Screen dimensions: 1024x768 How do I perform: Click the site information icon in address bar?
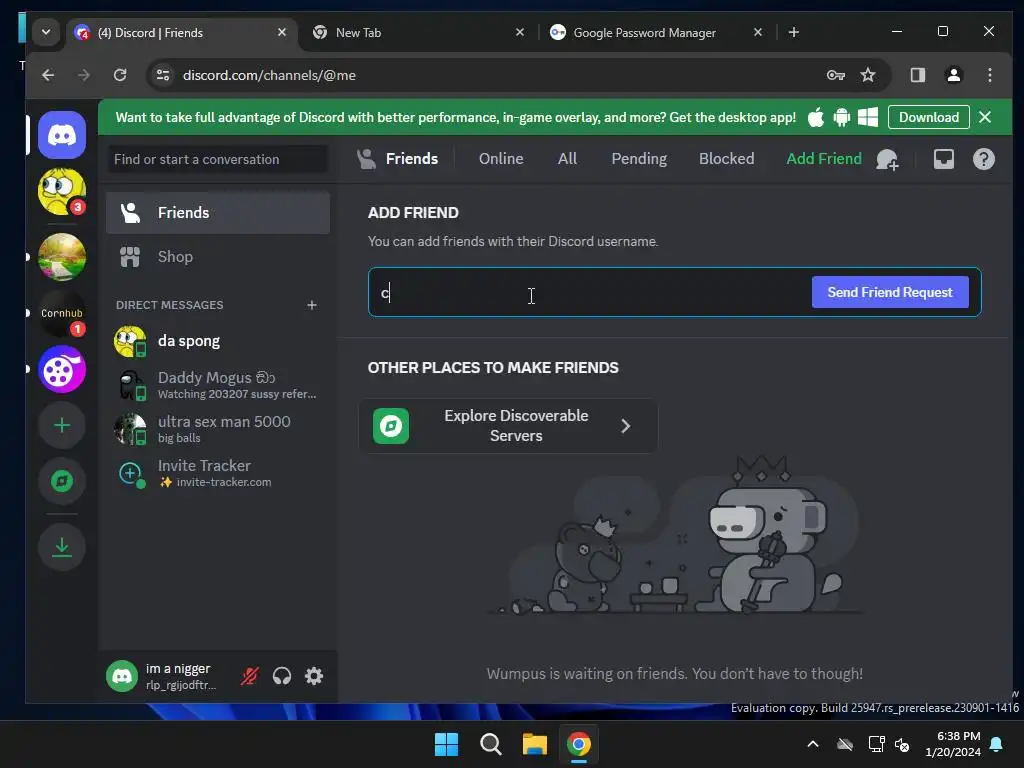(x=163, y=75)
